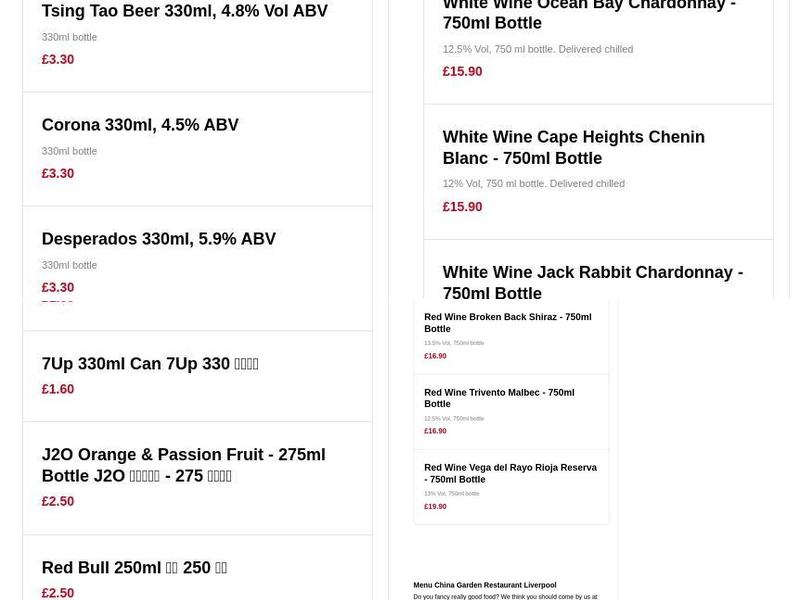Select Tsing Tao Beer 330ml item

click(x=184, y=11)
